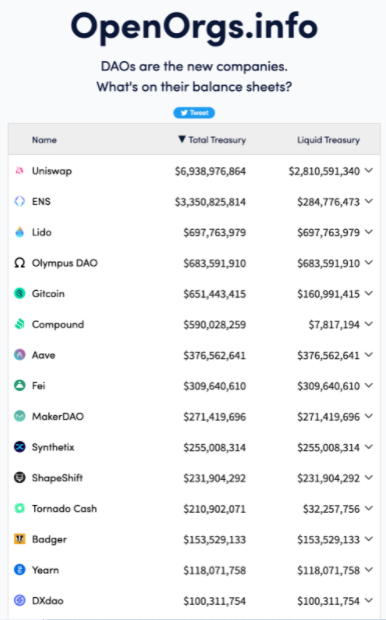Screen dimensions: 386x620
Task: Click the Gitcoin green logo icon
Action: tap(19, 293)
